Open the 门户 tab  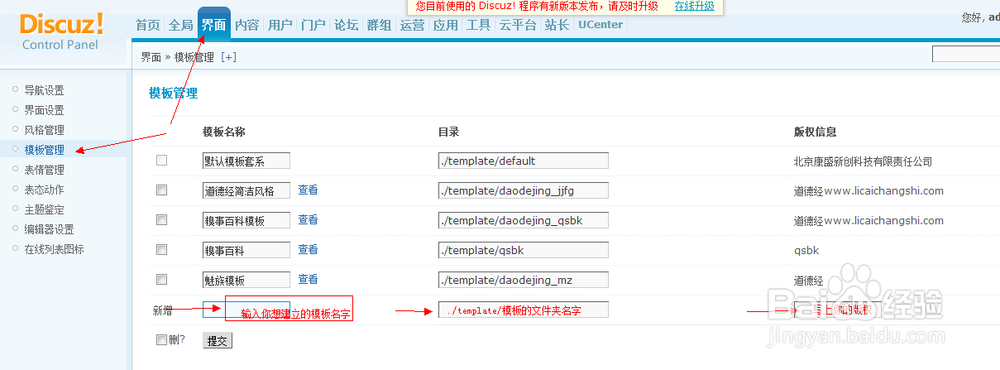pos(313,26)
